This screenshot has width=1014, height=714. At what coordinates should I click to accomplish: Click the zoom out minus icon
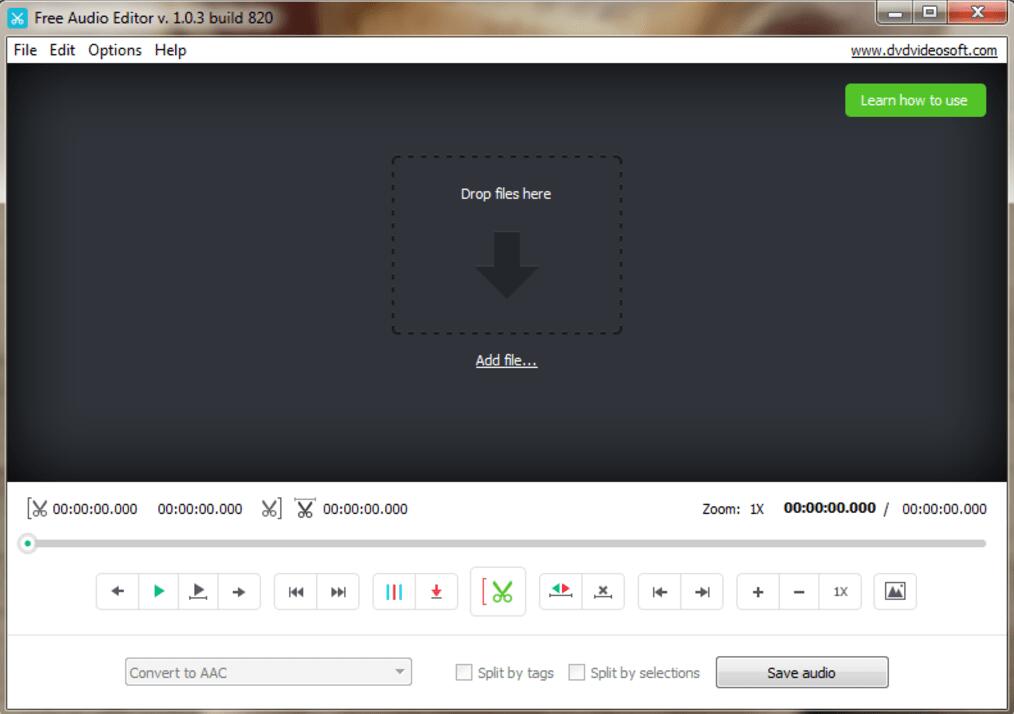click(x=799, y=592)
